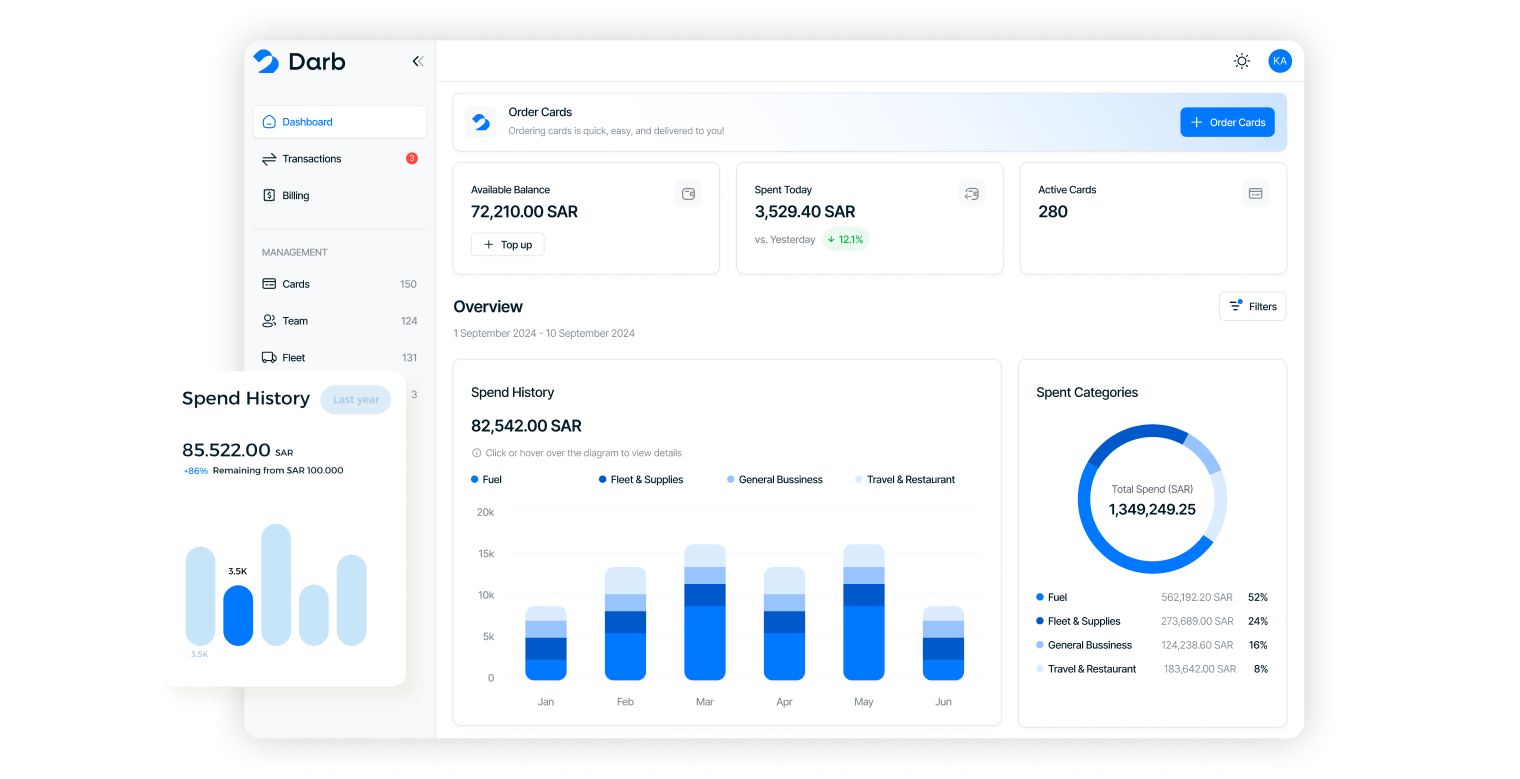Screen dimensions: 1520x779
Task: Open the KA user avatar menu
Action: 1279,61
